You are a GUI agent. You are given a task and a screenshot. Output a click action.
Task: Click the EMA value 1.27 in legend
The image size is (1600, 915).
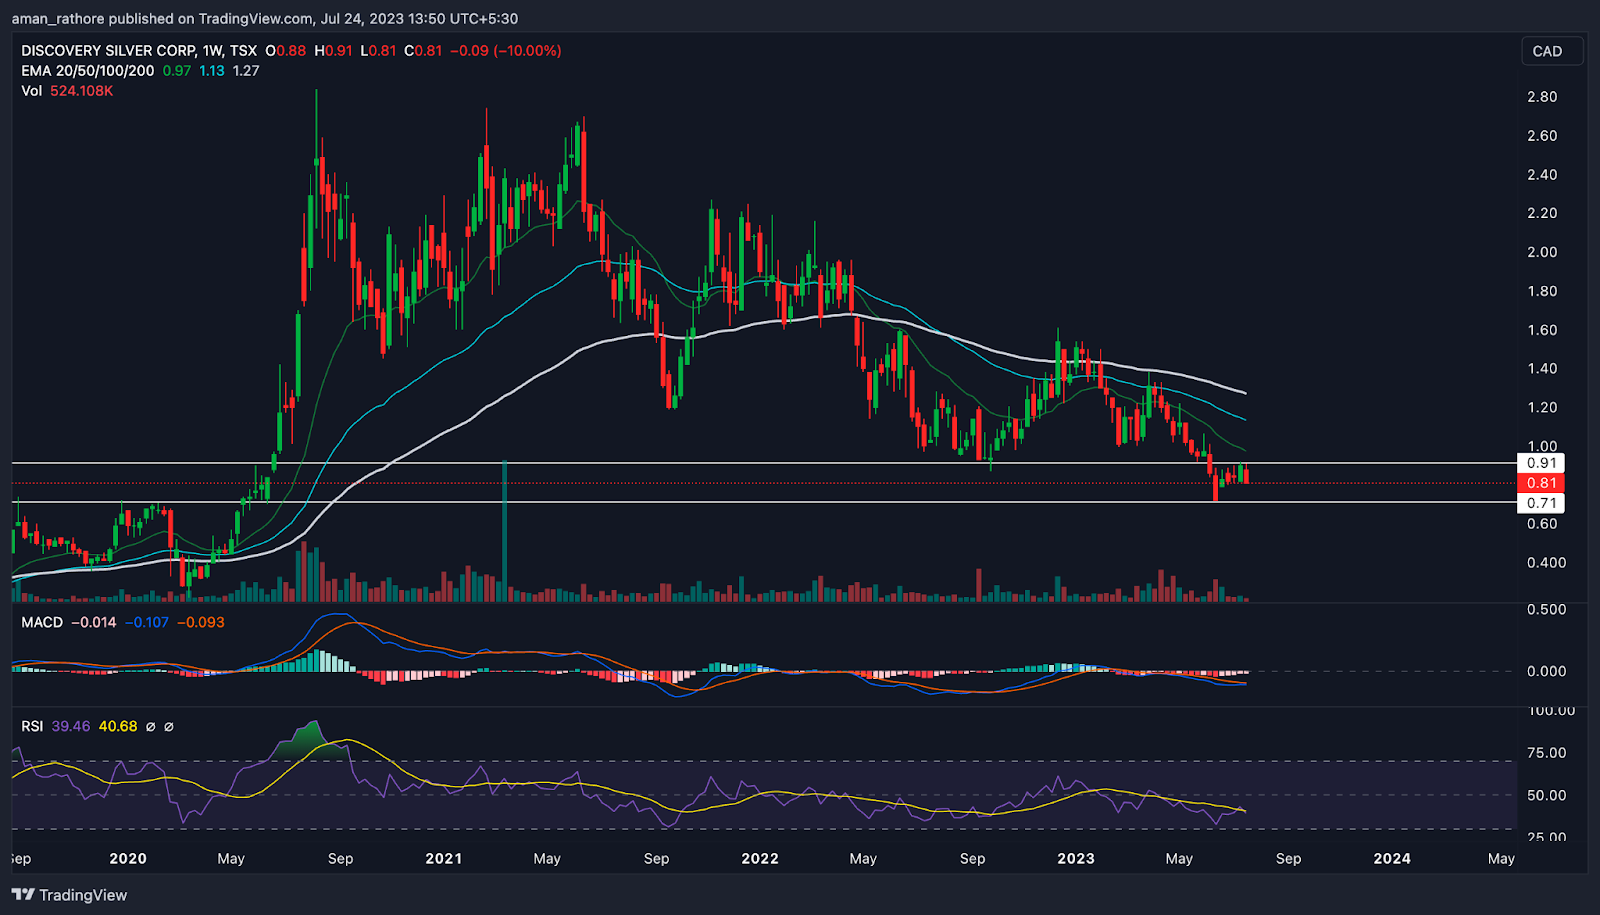coord(246,71)
